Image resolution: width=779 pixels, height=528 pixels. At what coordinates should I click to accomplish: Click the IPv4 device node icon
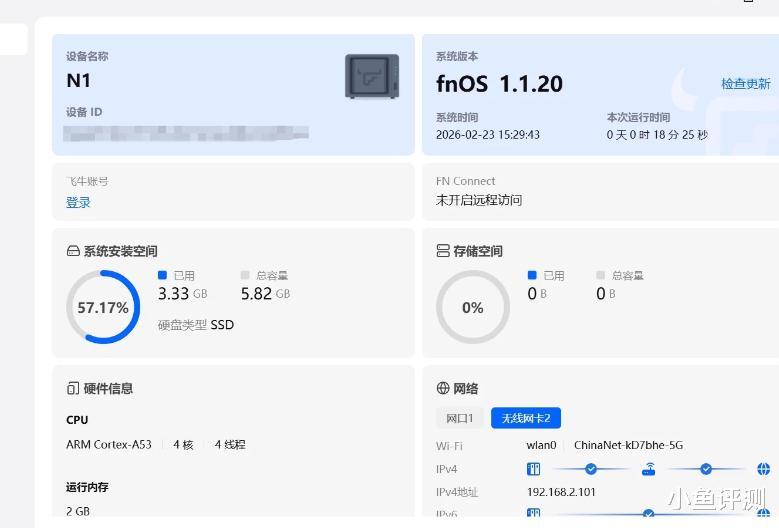[x=533, y=469]
